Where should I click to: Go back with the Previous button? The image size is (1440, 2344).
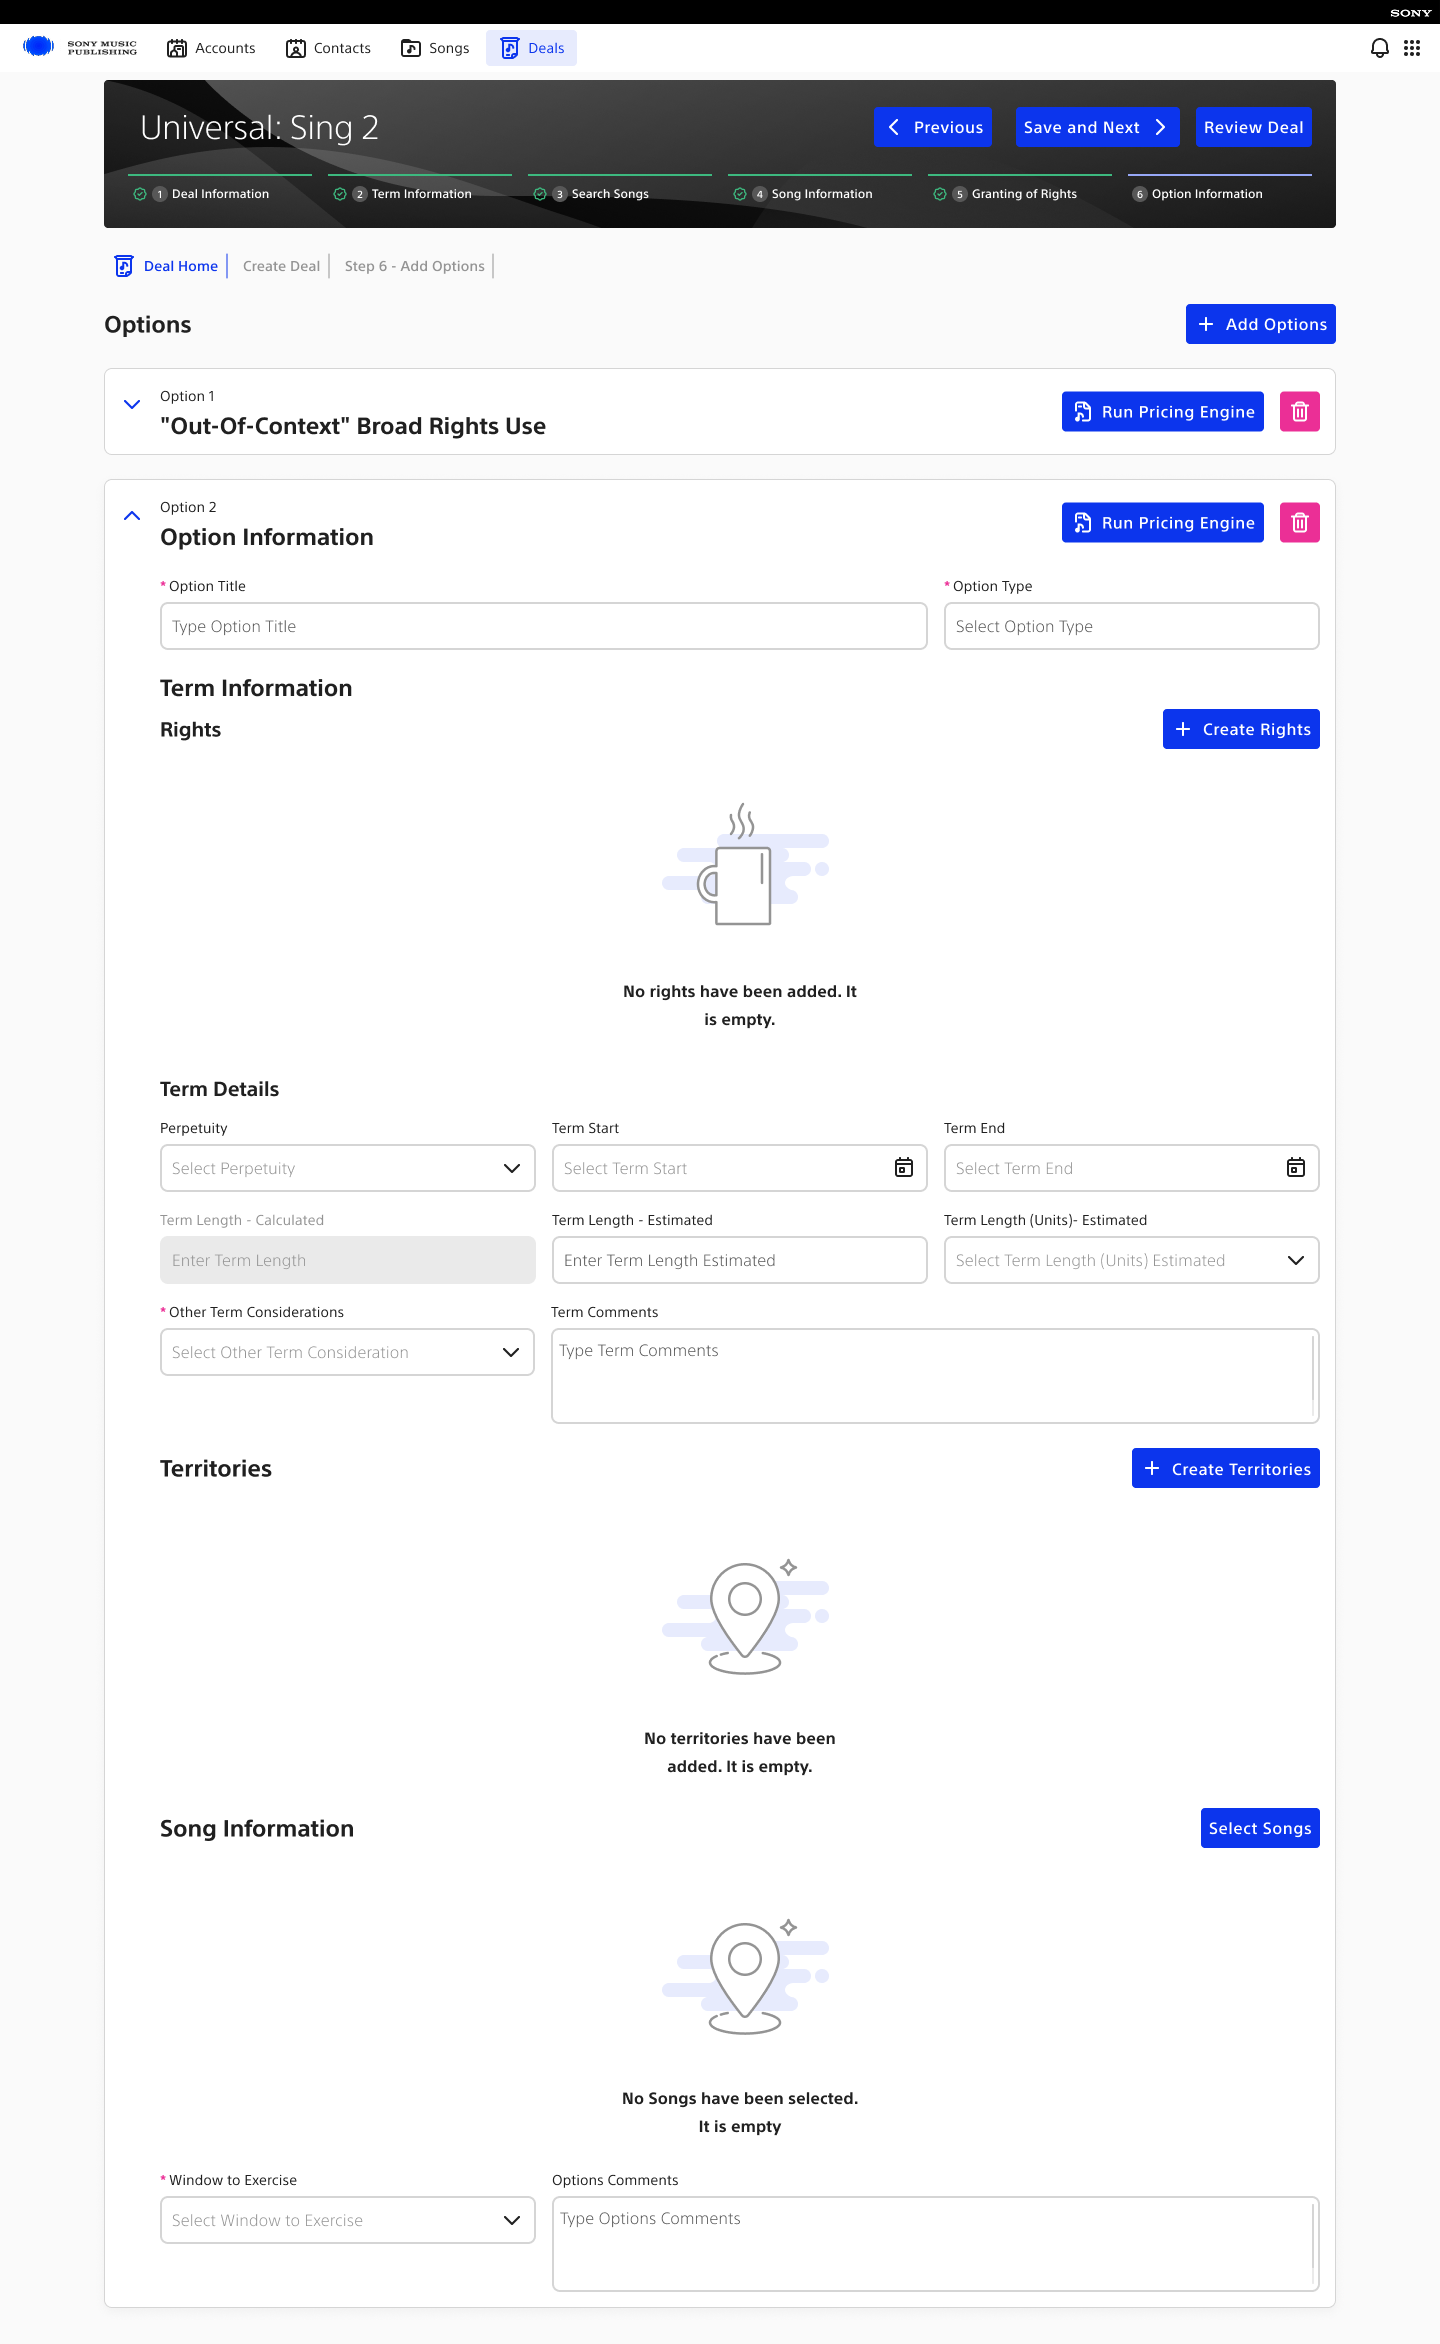point(933,128)
